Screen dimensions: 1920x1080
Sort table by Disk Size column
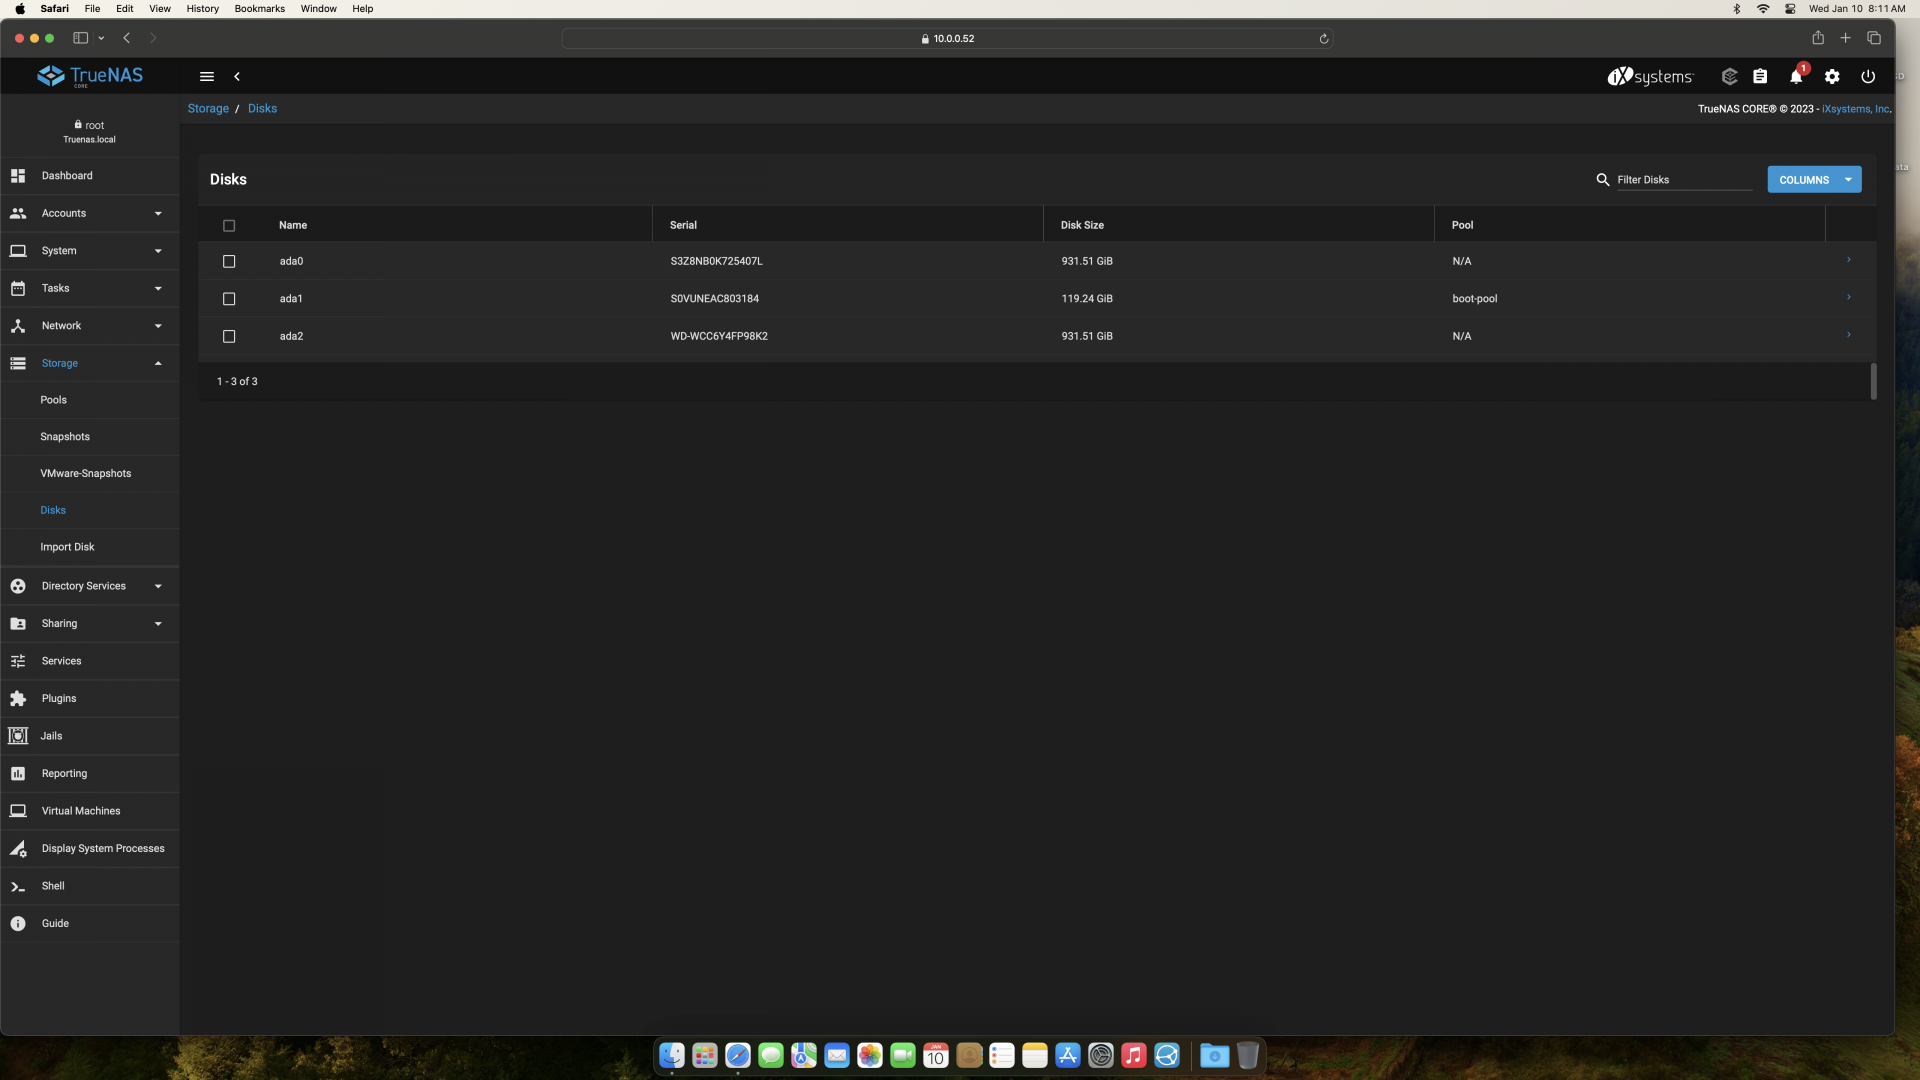point(1082,226)
